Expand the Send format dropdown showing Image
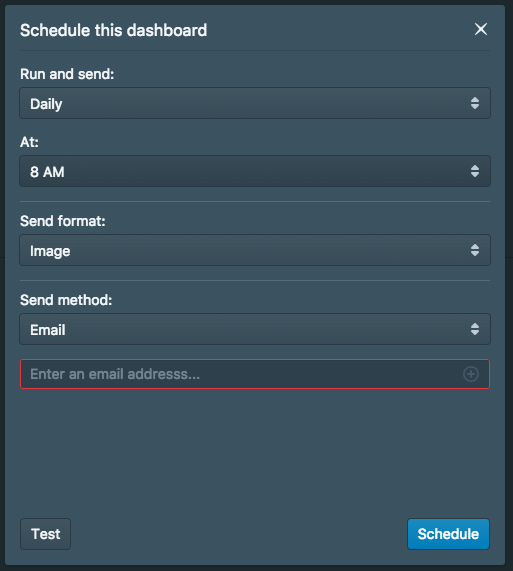 click(255, 250)
